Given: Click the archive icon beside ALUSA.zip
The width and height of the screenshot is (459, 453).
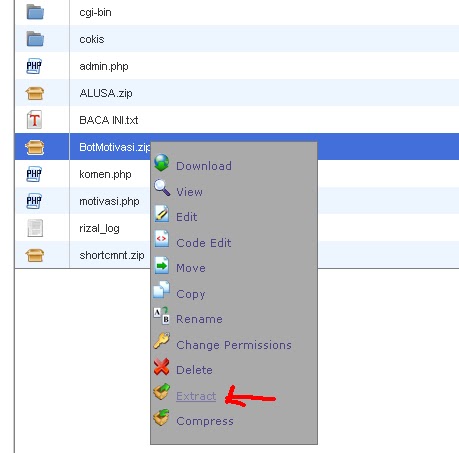Looking at the screenshot, I should [x=35, y=93].
